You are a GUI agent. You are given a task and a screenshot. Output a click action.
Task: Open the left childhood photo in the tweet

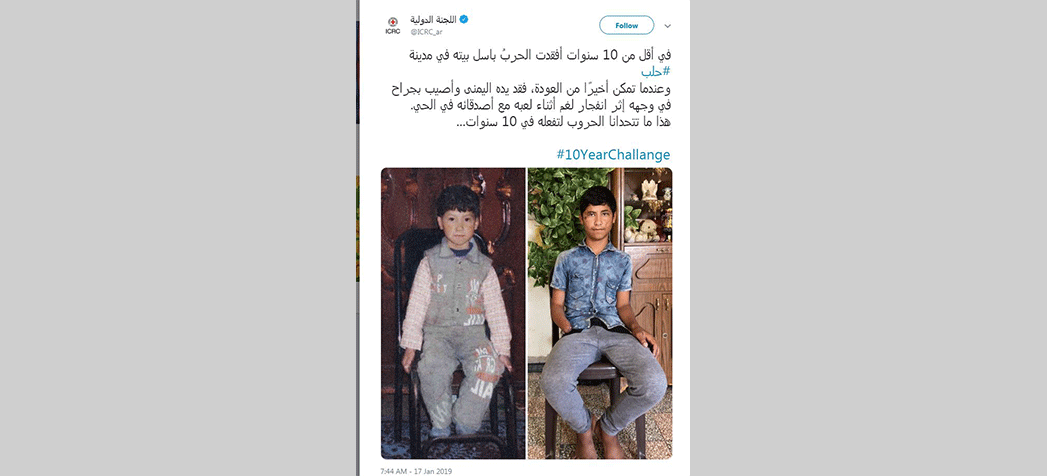tap(453, 313)
